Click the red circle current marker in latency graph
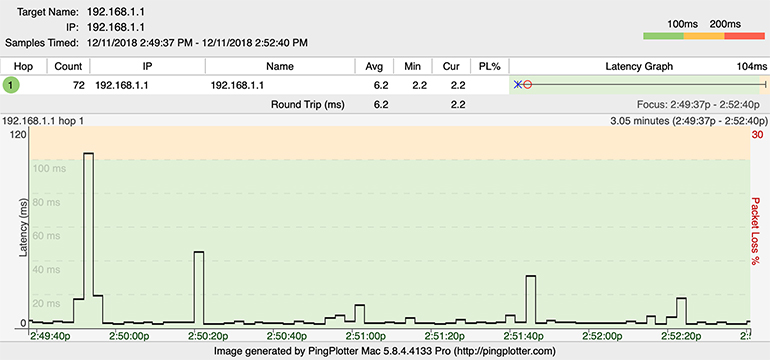770x360 pixels. (527, 84)
